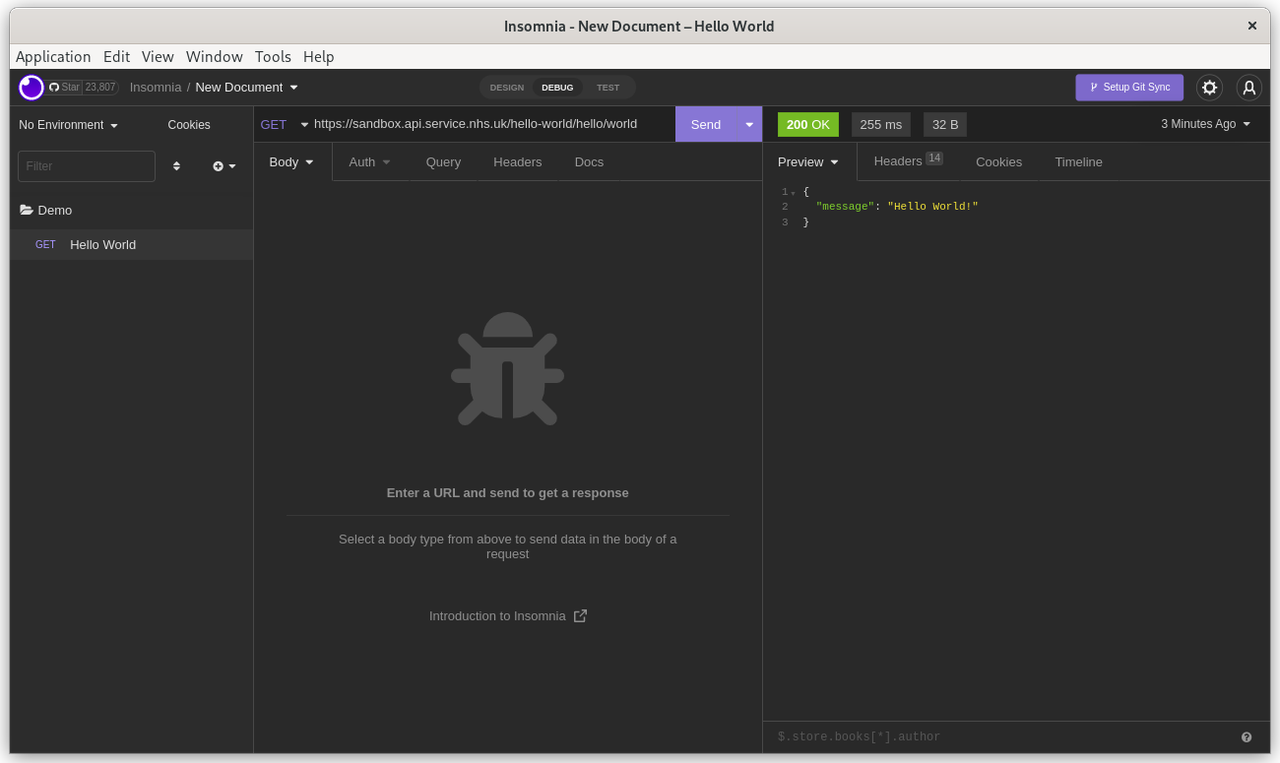Click the external link icon beside Introduction
1280x763 pixels.
pos(580,616)
